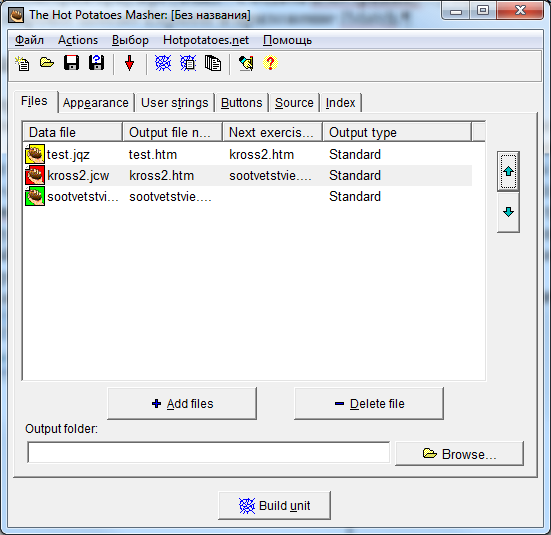The width and height of the screenshot is (551, 535).
Task: Open the Actions menu
Action: [x=78, y=40]
